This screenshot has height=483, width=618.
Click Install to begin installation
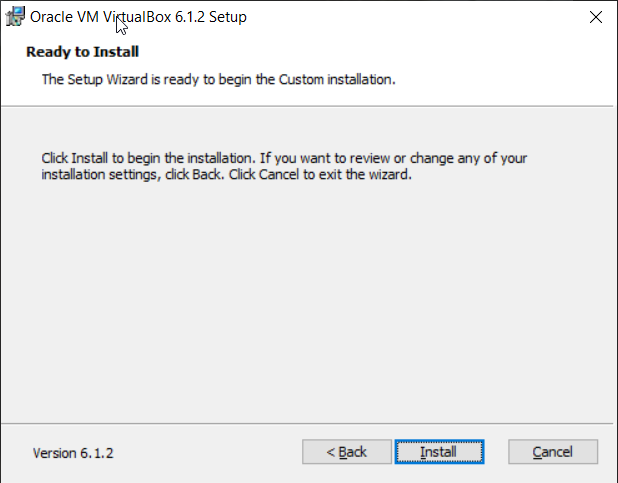[438, 452]
